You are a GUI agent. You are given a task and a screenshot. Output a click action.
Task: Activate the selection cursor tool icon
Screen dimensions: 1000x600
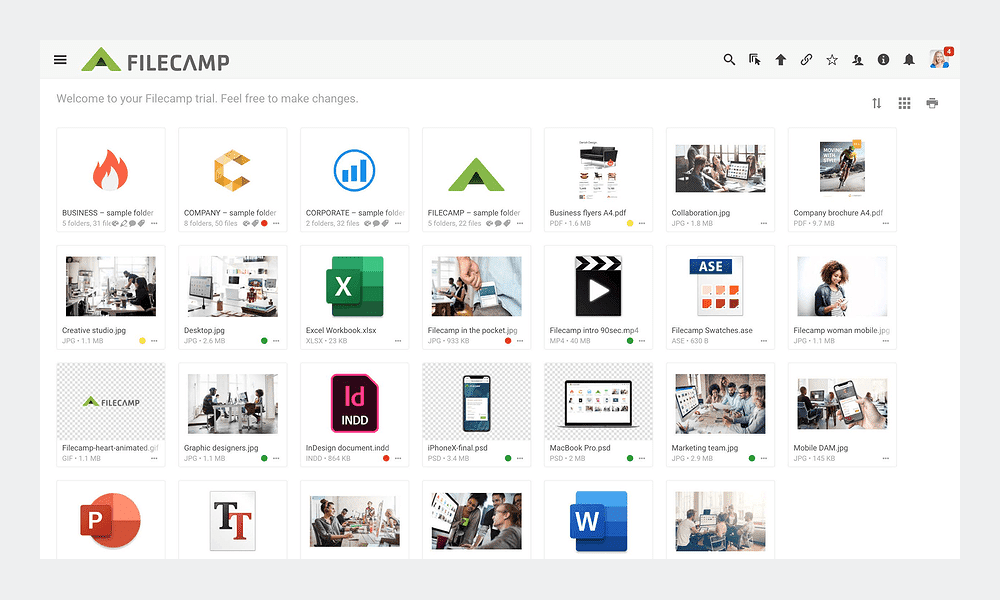754,59
